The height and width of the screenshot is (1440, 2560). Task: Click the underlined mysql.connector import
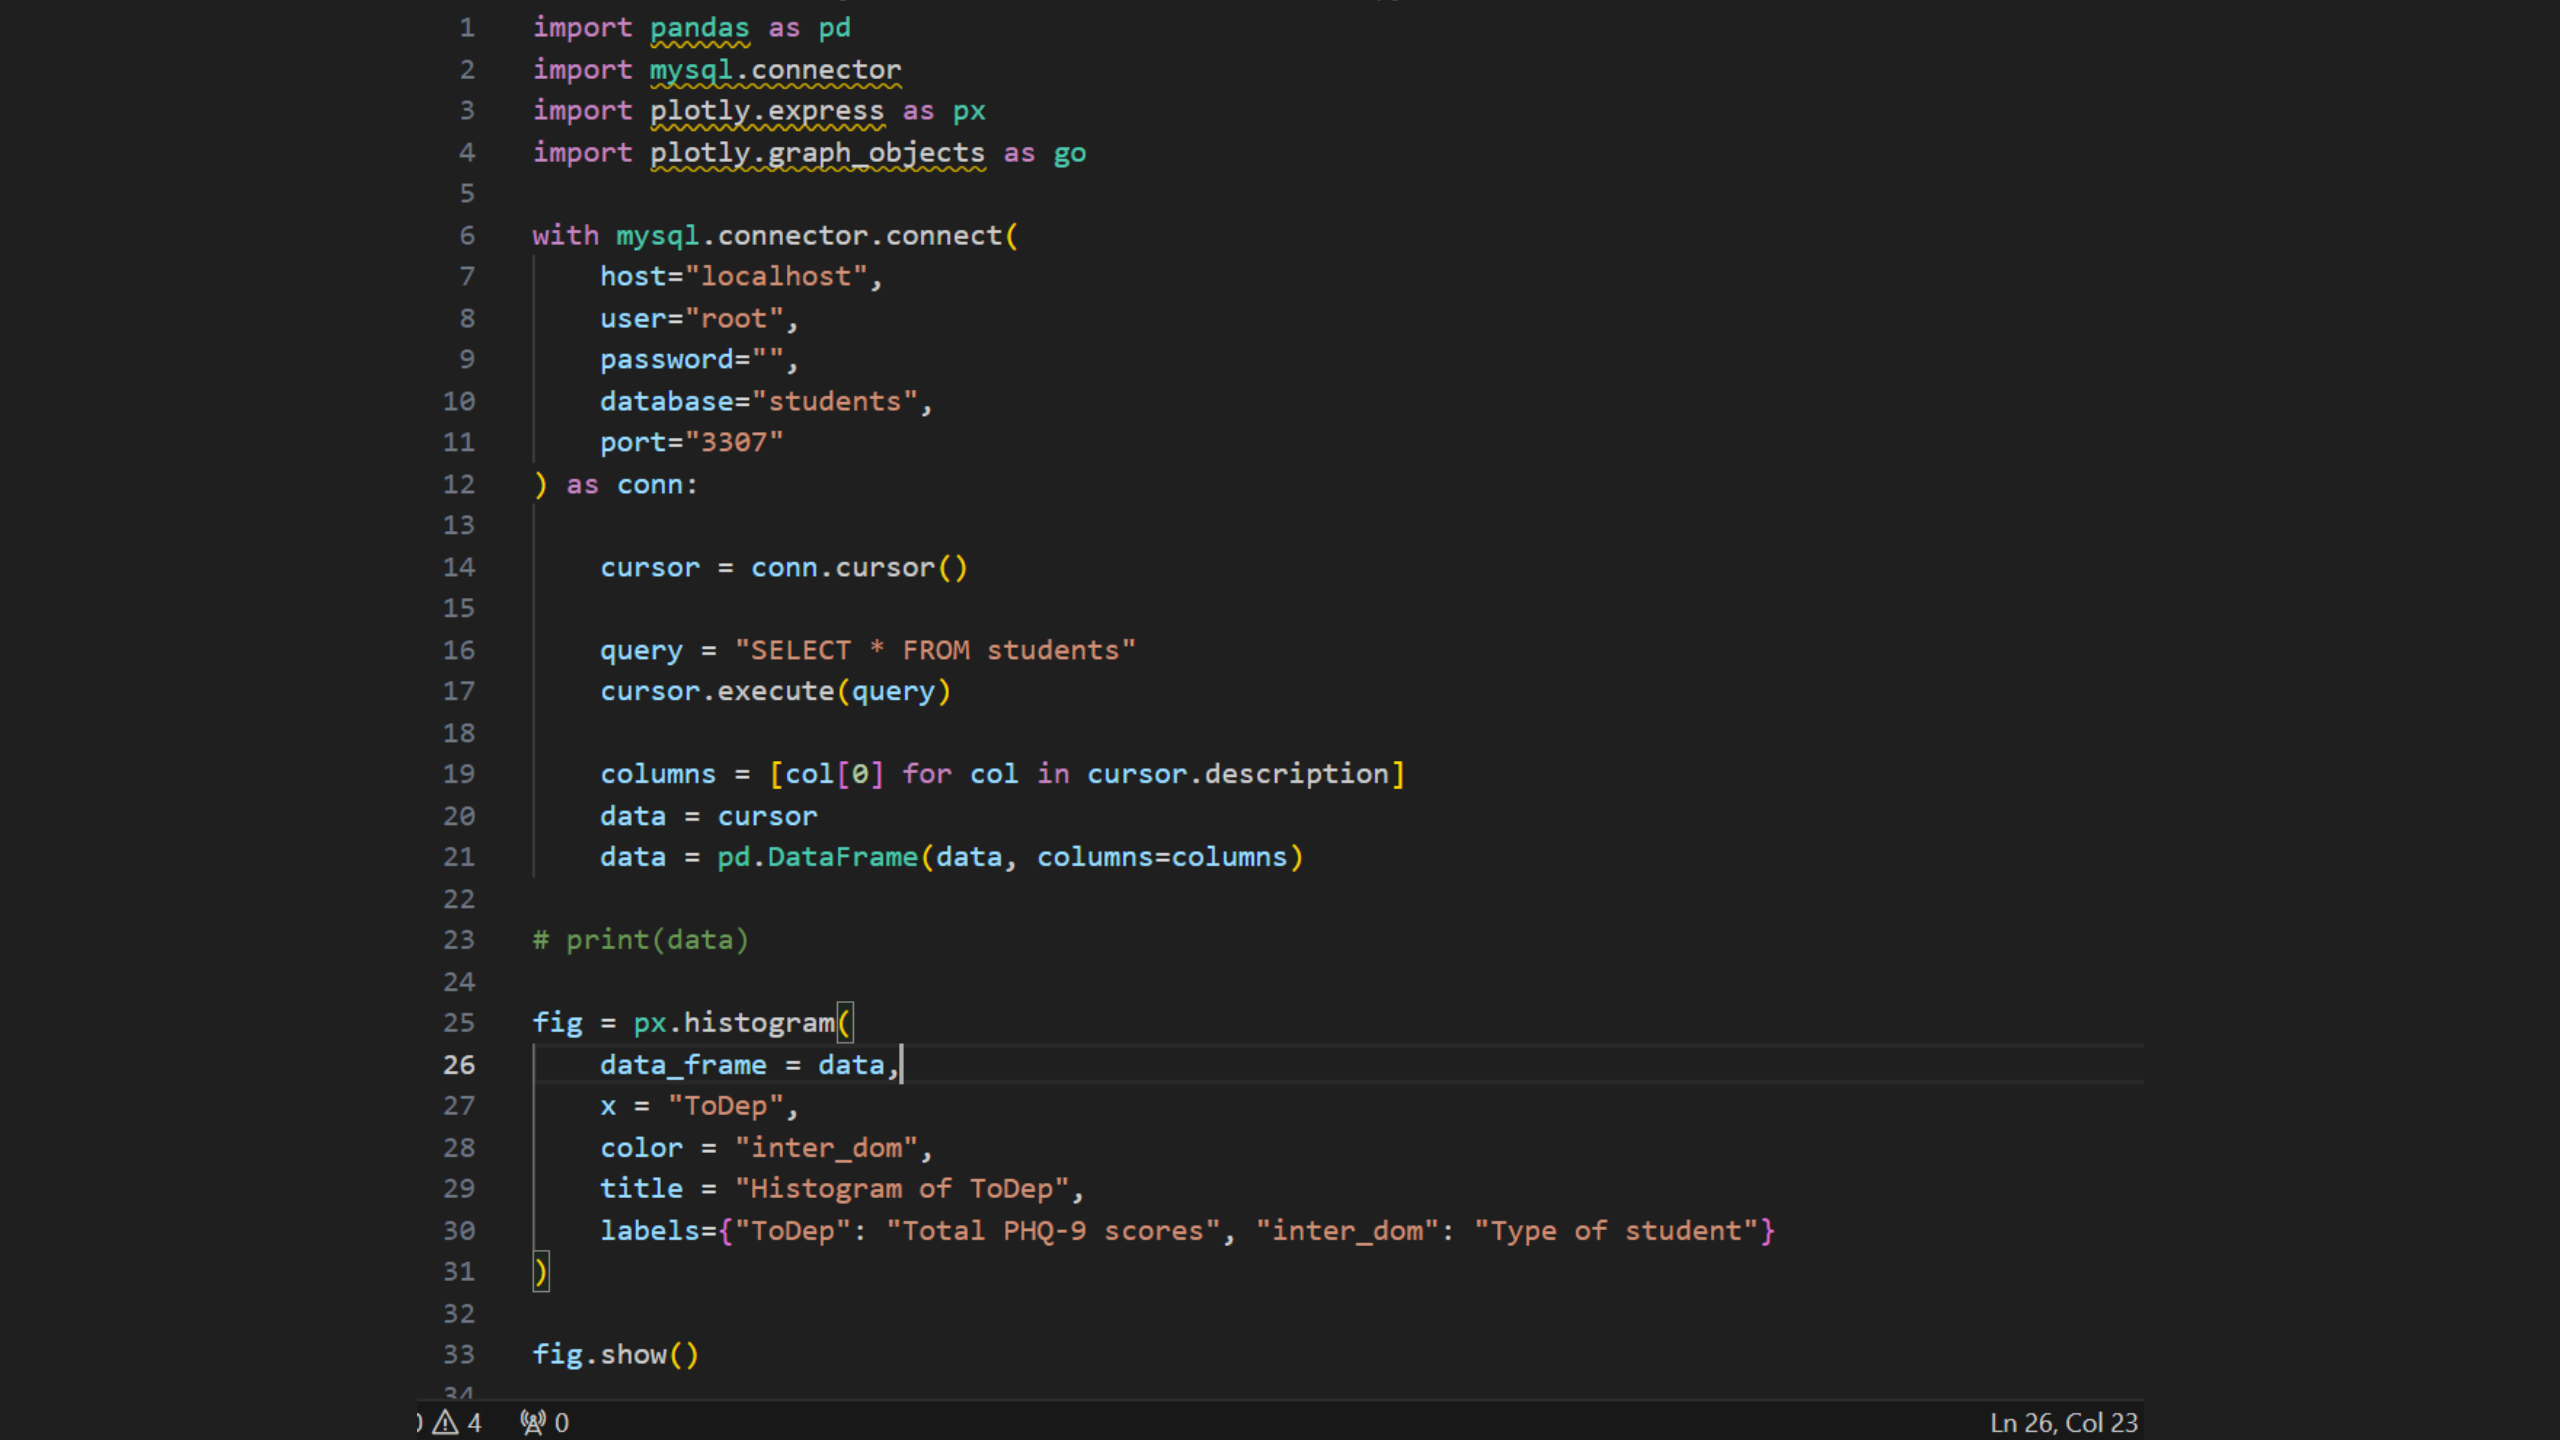coord(775,70)
